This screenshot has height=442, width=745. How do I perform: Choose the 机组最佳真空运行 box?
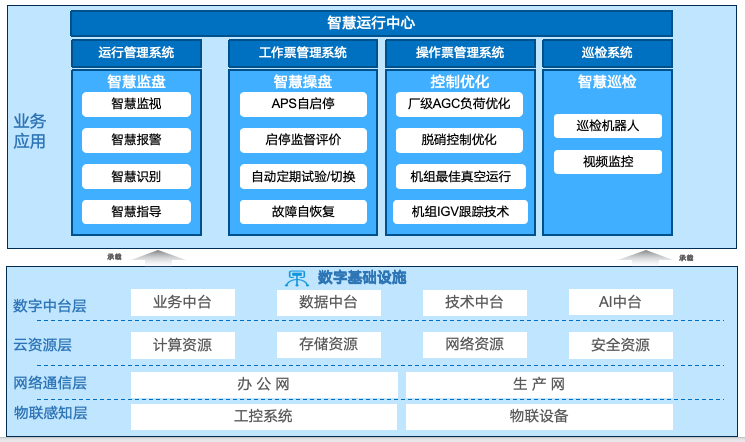pyautogui.click(x=461, y=176)
